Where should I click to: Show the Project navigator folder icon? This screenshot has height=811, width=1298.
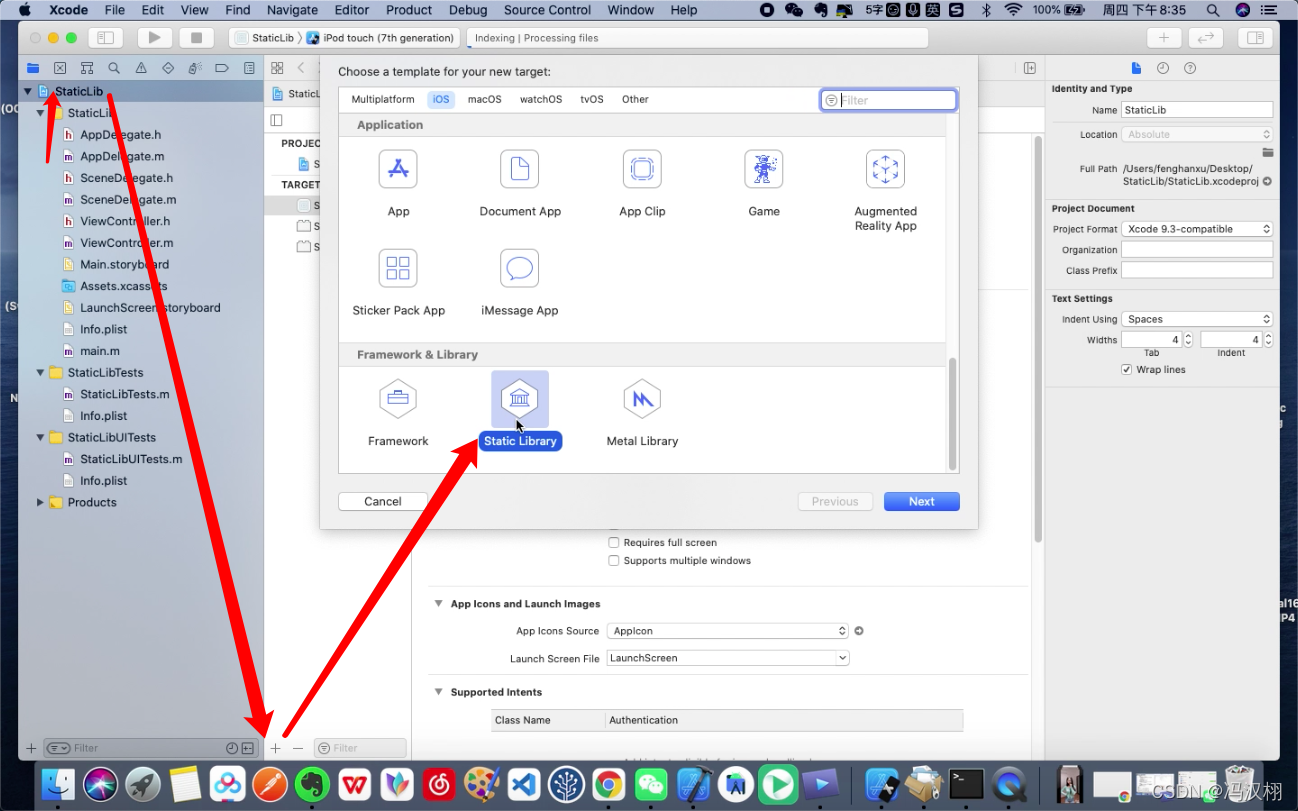click(33, 68)
